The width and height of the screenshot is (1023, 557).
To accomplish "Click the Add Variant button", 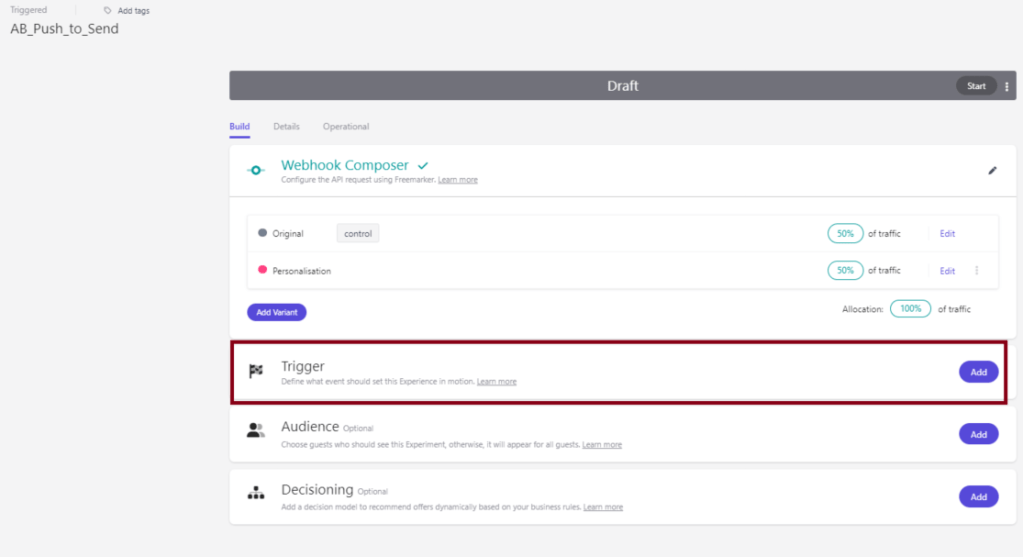I will coord(276,312).
